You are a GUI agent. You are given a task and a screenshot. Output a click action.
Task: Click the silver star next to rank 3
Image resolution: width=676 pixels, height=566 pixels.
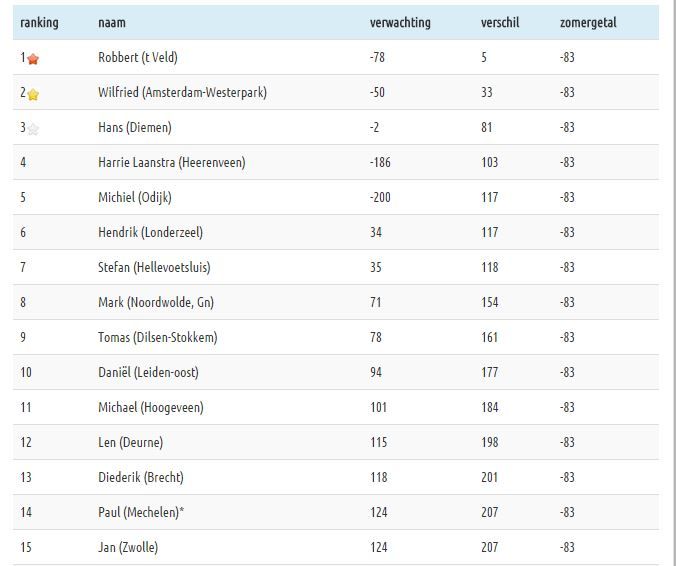33,128
